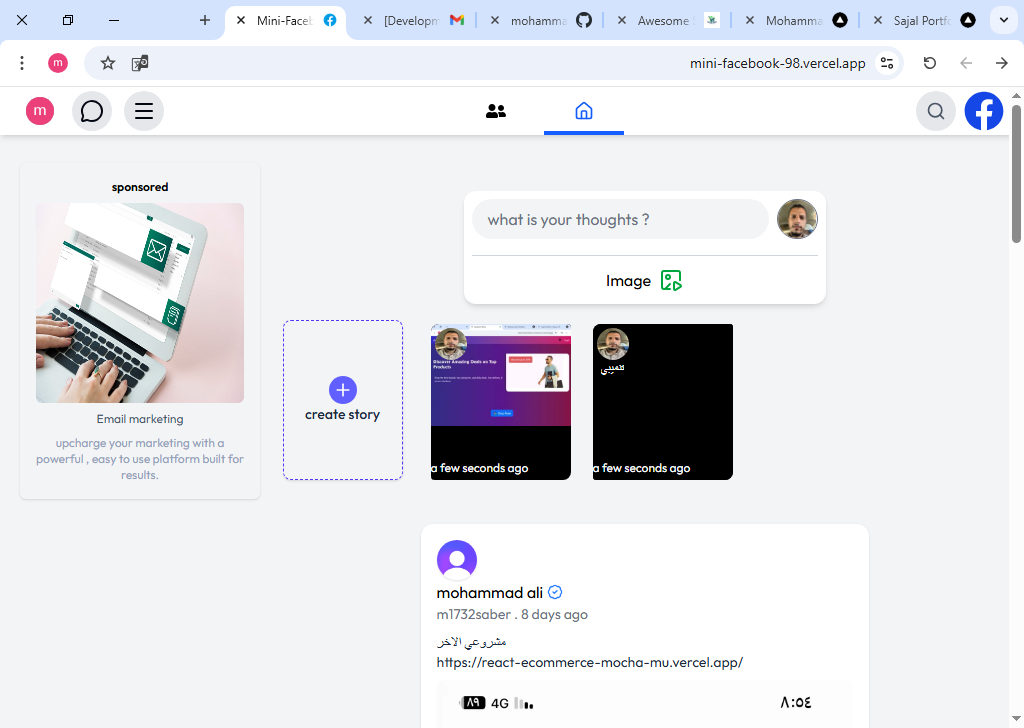The height and width of the screenshot is (728, 1024).
Task: Click the Facebook logo icon
Action: tap(984, 111)
